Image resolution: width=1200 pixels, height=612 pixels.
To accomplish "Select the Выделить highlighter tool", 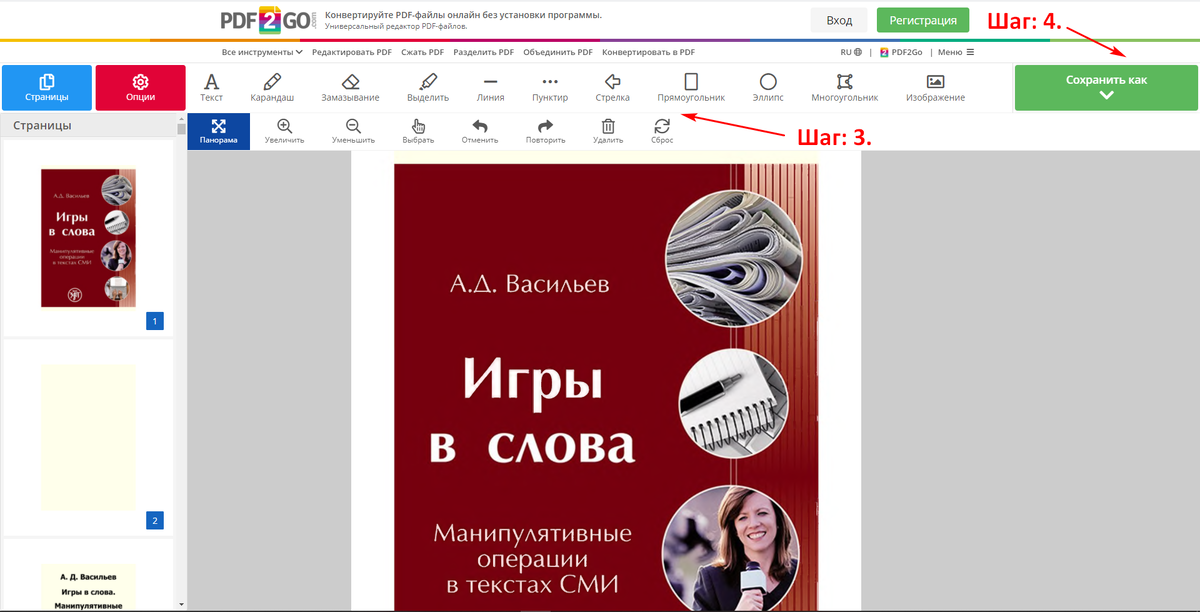I will (x=428, y=88).
